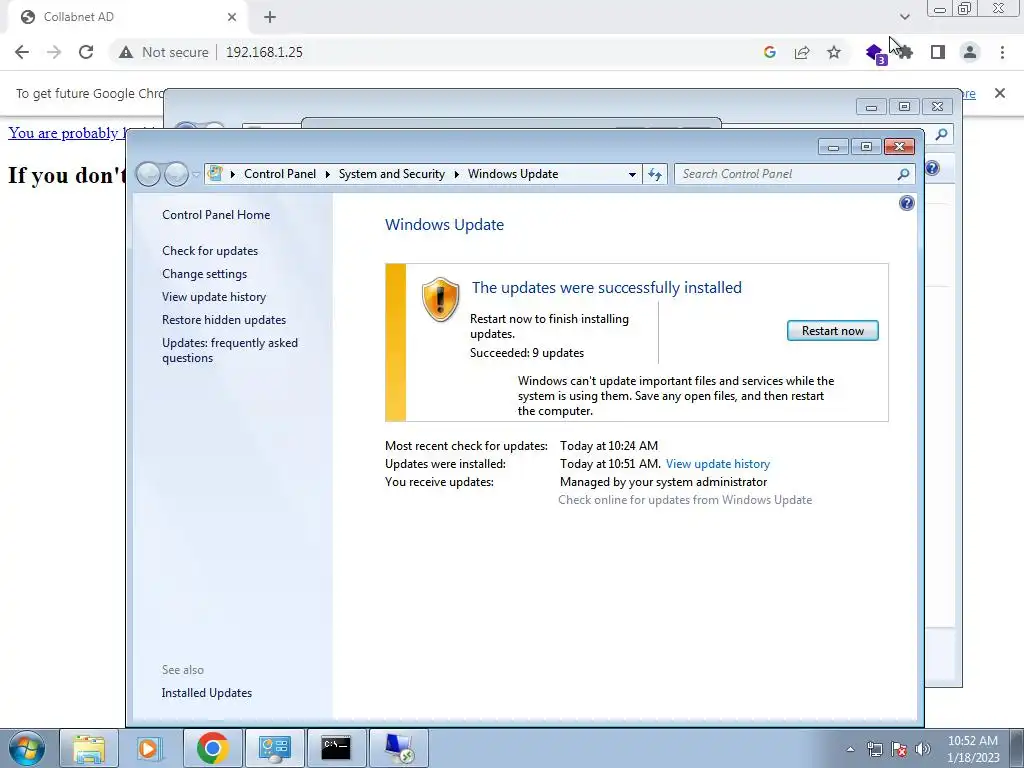
Task: Click the search magnifier in Control Panel
Action: [x=903, y=174]
